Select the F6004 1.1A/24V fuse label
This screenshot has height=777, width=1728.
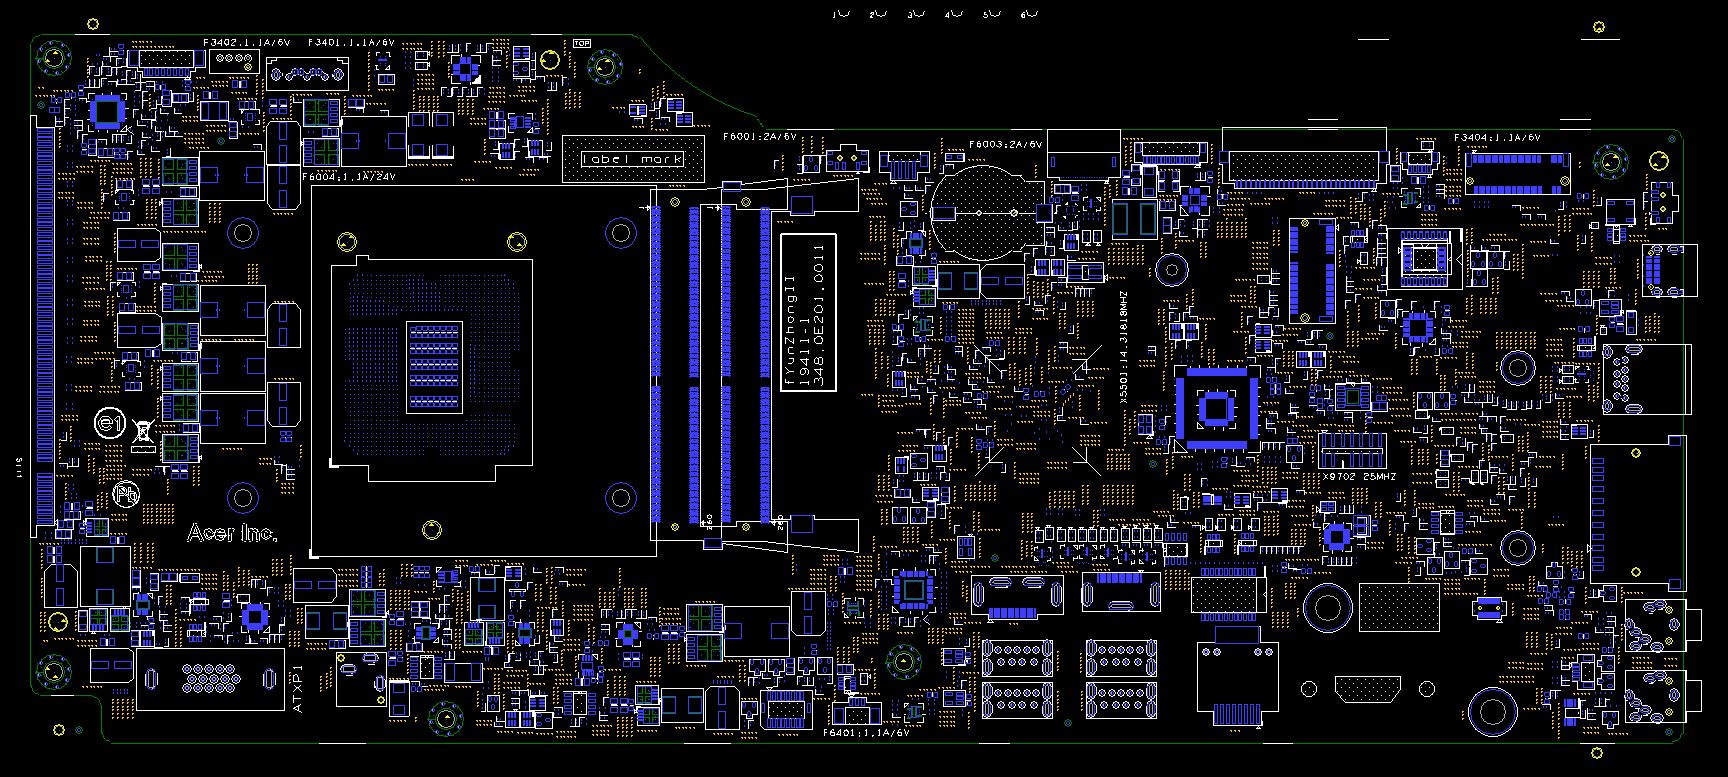[x=348, y=176]
